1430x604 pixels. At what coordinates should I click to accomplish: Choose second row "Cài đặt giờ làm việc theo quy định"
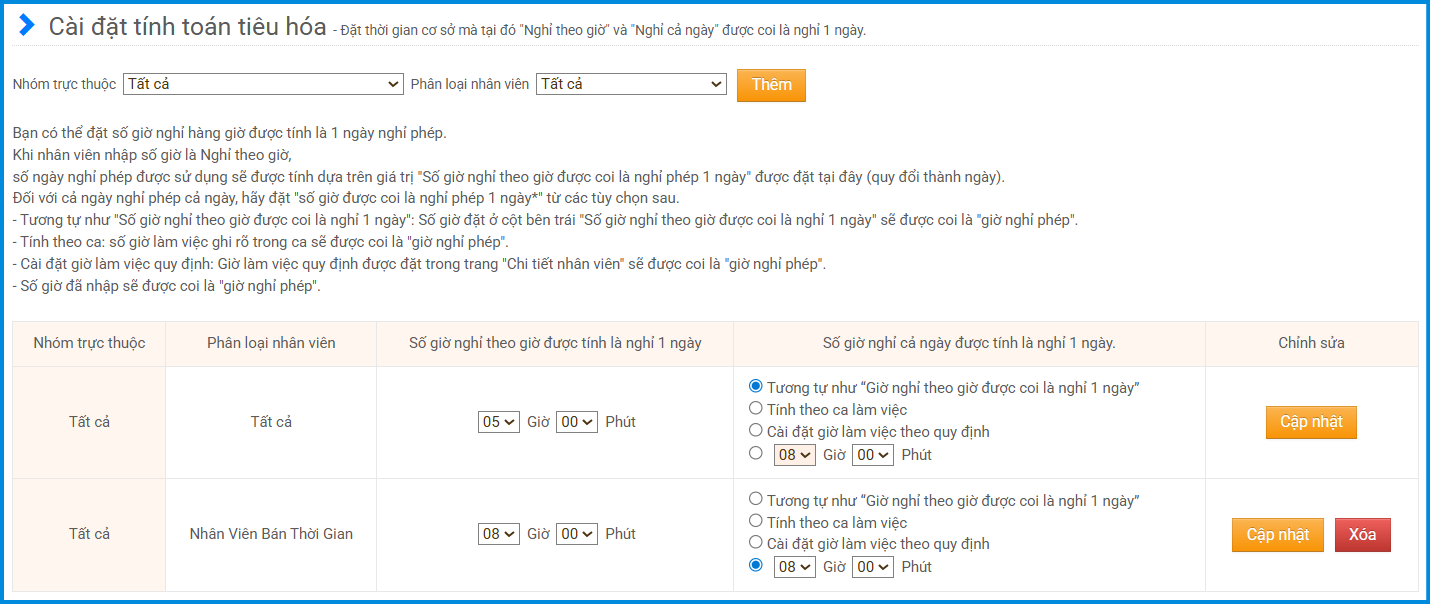[x=756, y=542]
